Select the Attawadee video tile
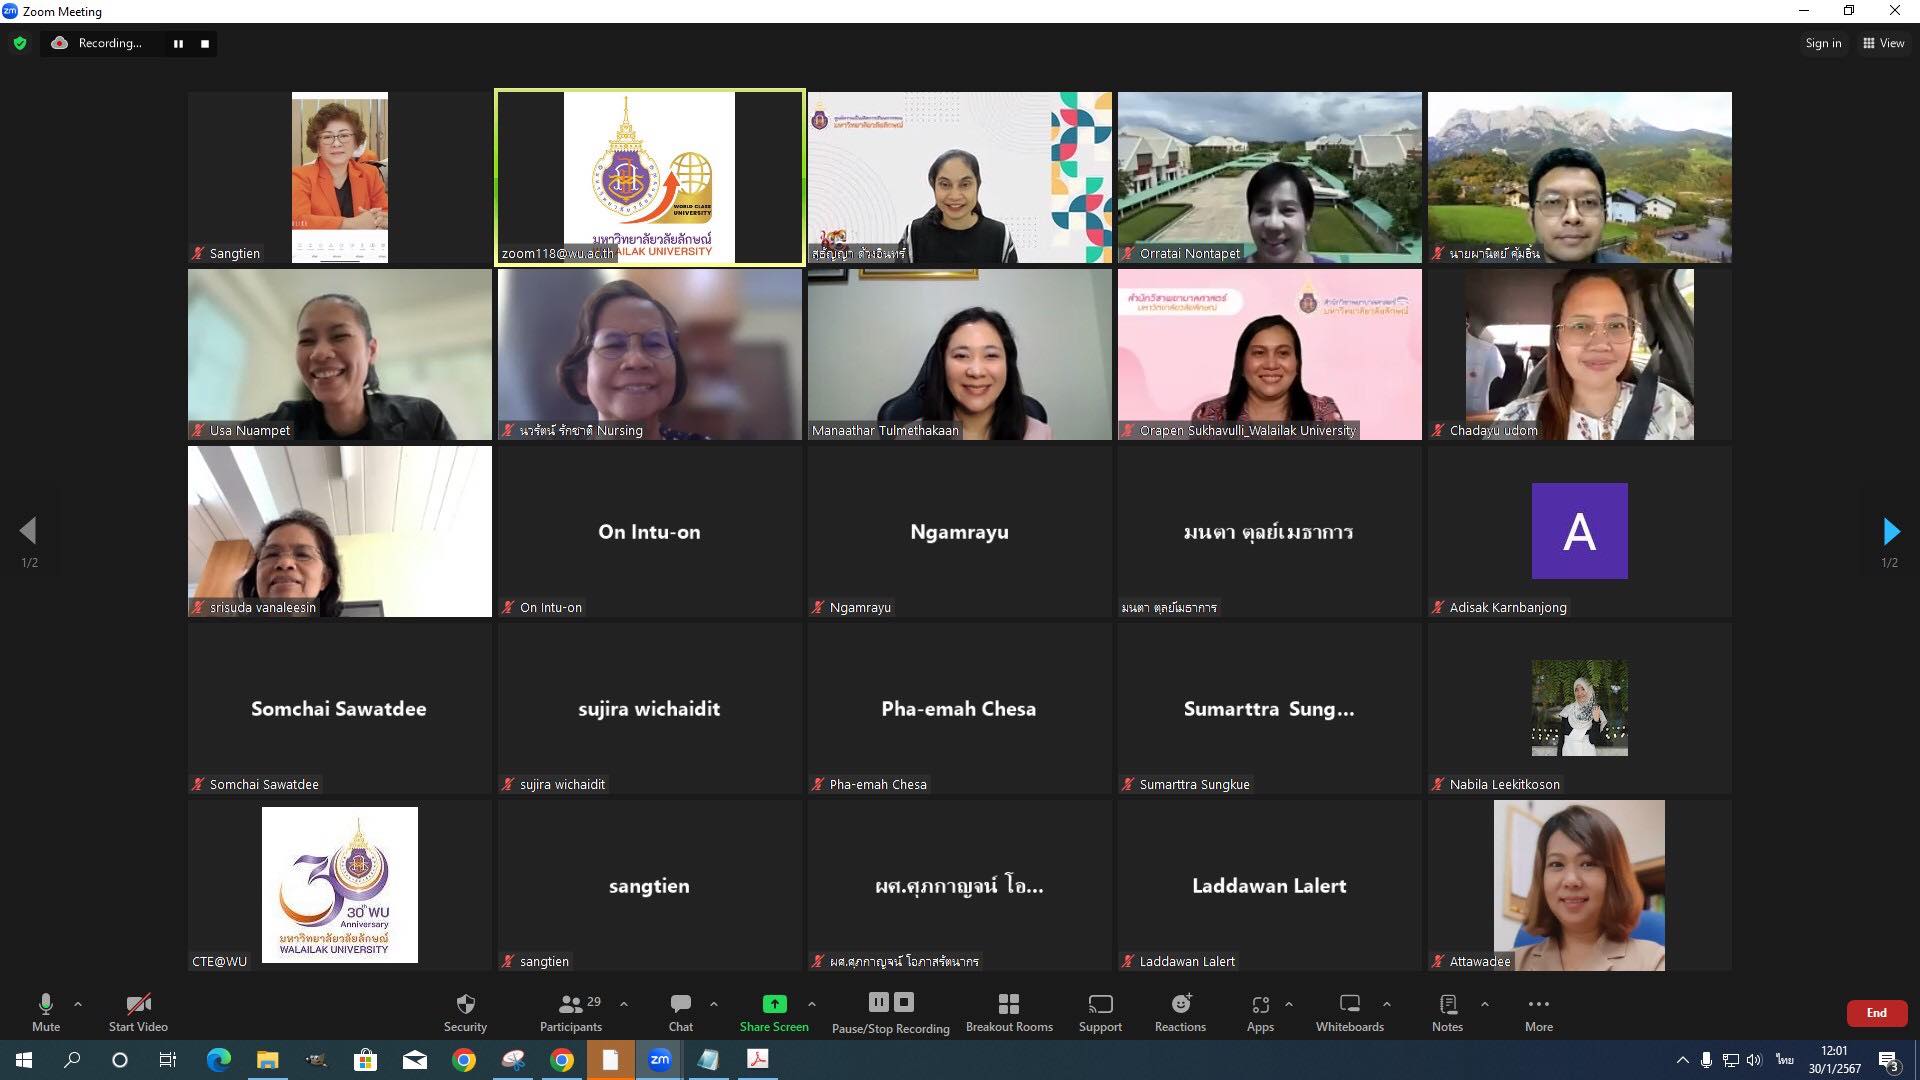The height and width of the screenshot is (1080, 1920). click(x=1580, y=885)
